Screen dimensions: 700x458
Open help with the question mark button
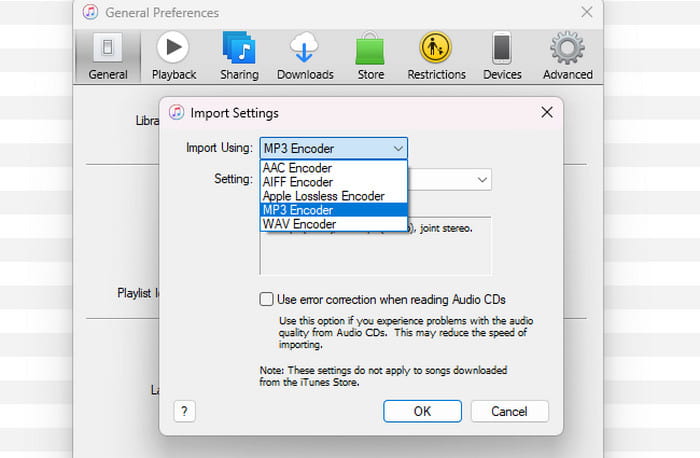click(184, 411)
